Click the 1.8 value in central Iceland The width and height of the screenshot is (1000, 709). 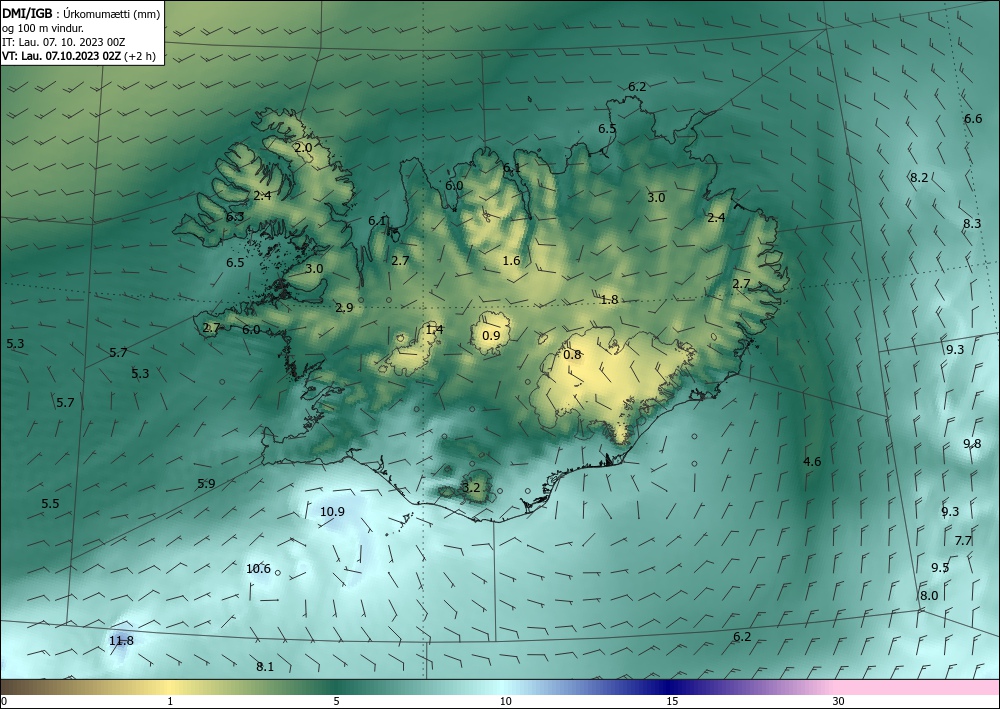610,300
